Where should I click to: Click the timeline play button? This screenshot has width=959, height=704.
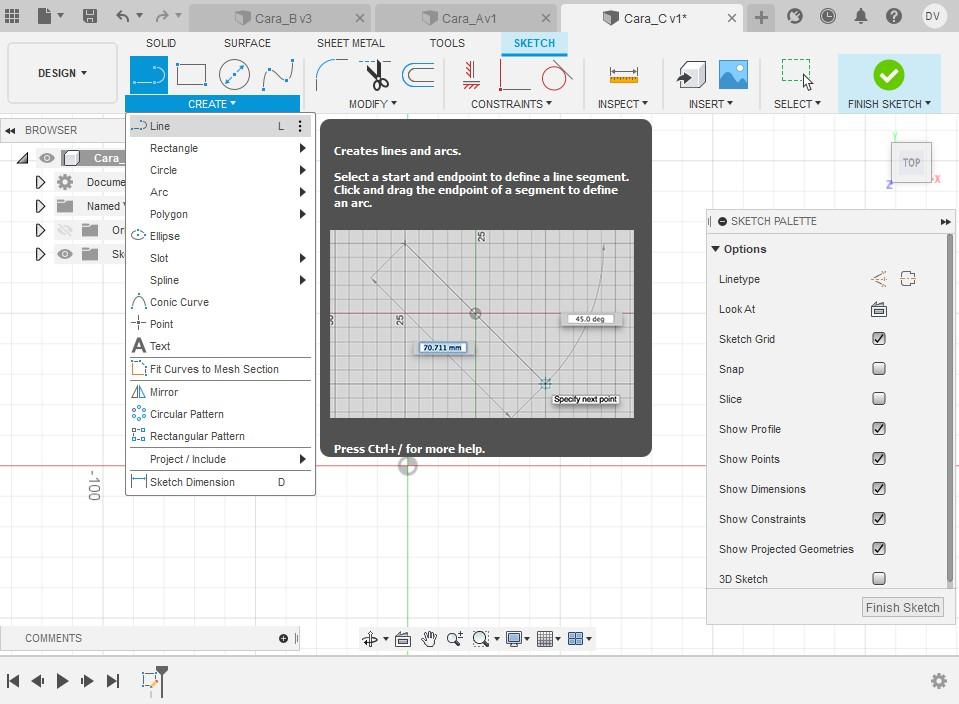click(x=62, y=681)
